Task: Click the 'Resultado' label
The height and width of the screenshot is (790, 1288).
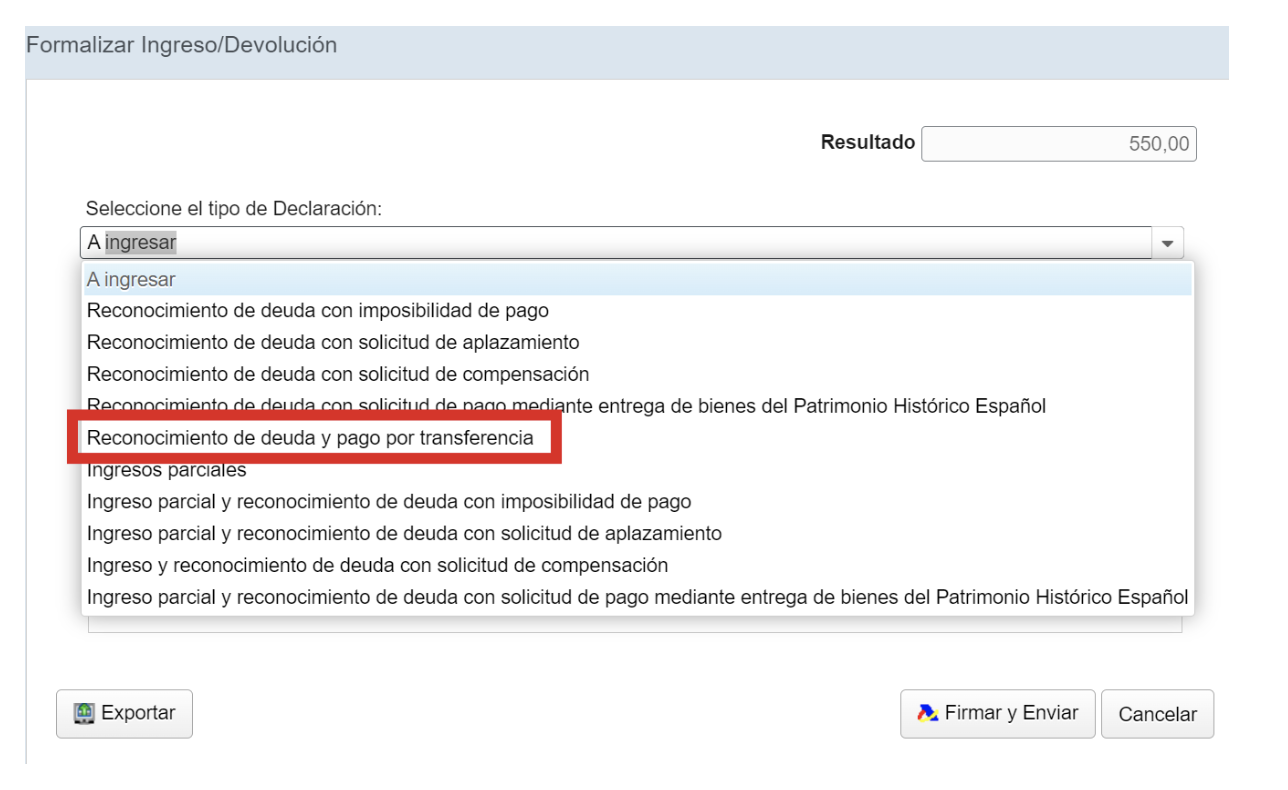Action: click(x=868, y=142)
